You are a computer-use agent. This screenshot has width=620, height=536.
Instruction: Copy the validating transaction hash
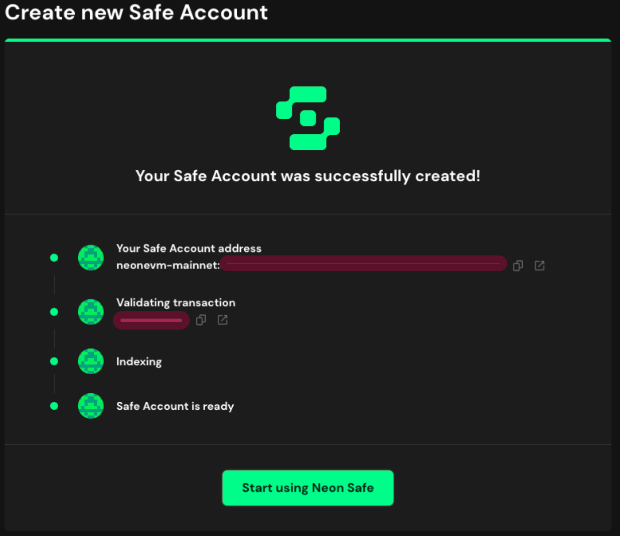201,320
